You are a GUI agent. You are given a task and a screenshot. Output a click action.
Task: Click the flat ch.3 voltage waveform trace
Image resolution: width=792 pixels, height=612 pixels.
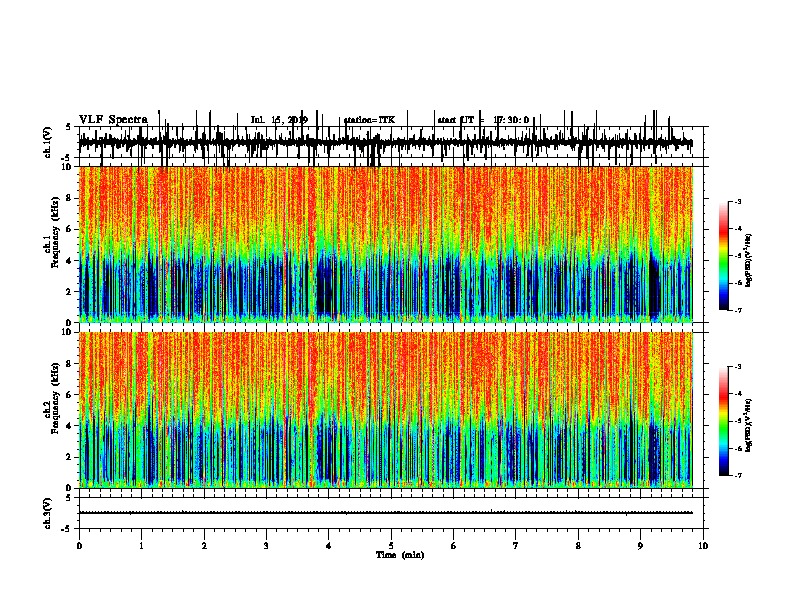(x=386, y=513)
